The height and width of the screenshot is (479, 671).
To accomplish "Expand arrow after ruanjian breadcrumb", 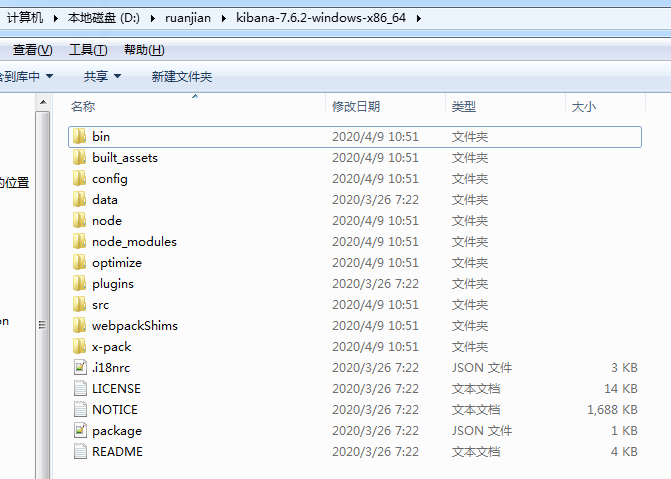I will coord(223,18).
